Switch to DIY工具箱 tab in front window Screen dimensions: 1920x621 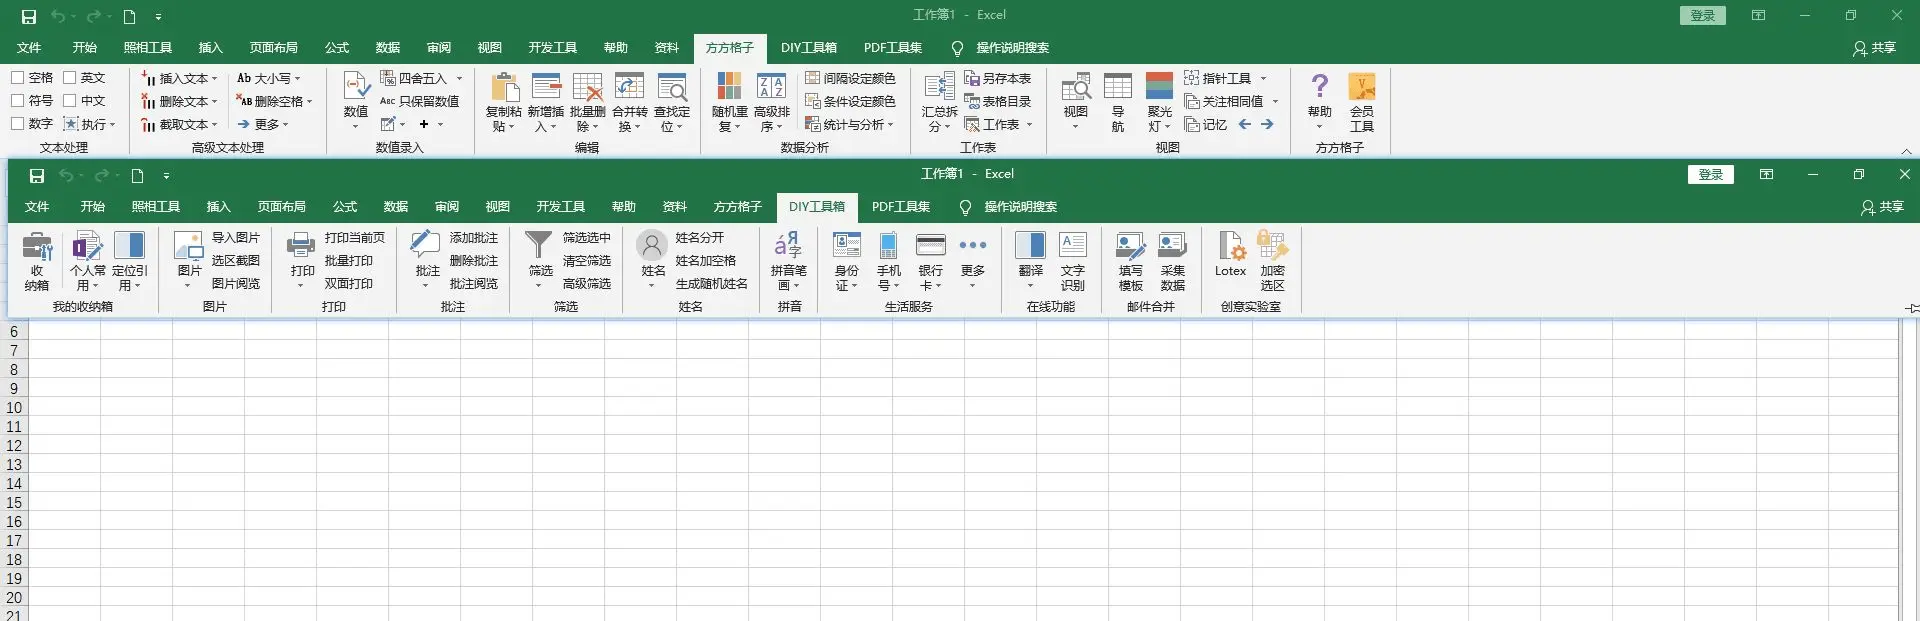pos(817,207)
